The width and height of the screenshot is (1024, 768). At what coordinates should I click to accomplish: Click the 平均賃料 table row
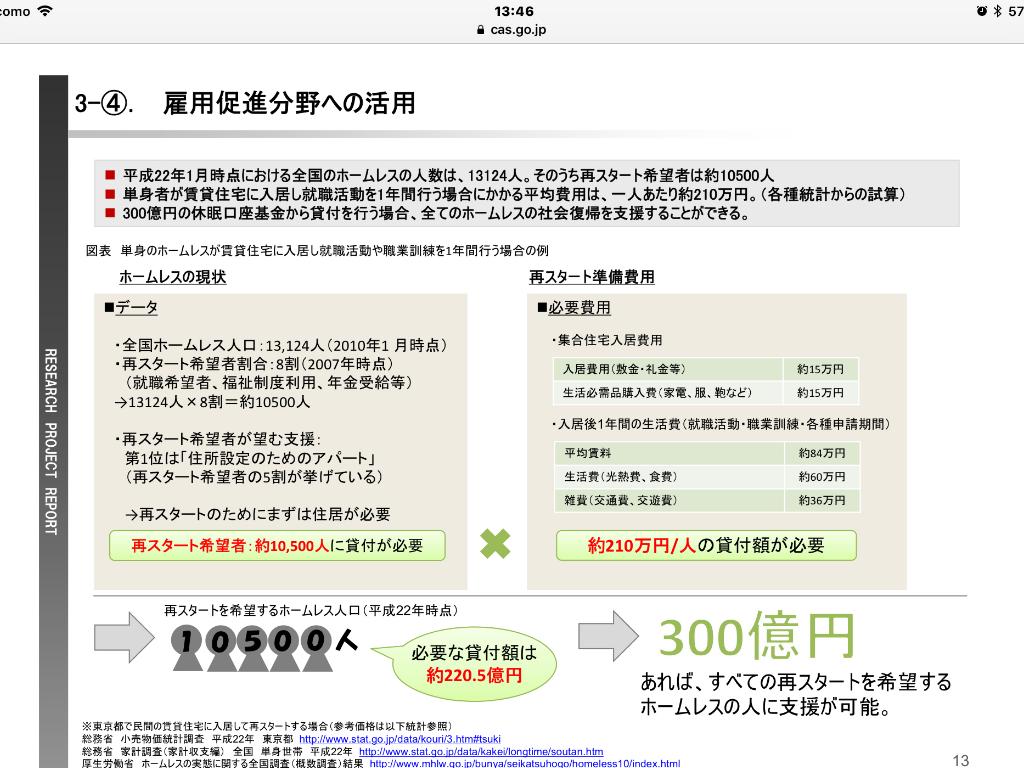point(706,453)
